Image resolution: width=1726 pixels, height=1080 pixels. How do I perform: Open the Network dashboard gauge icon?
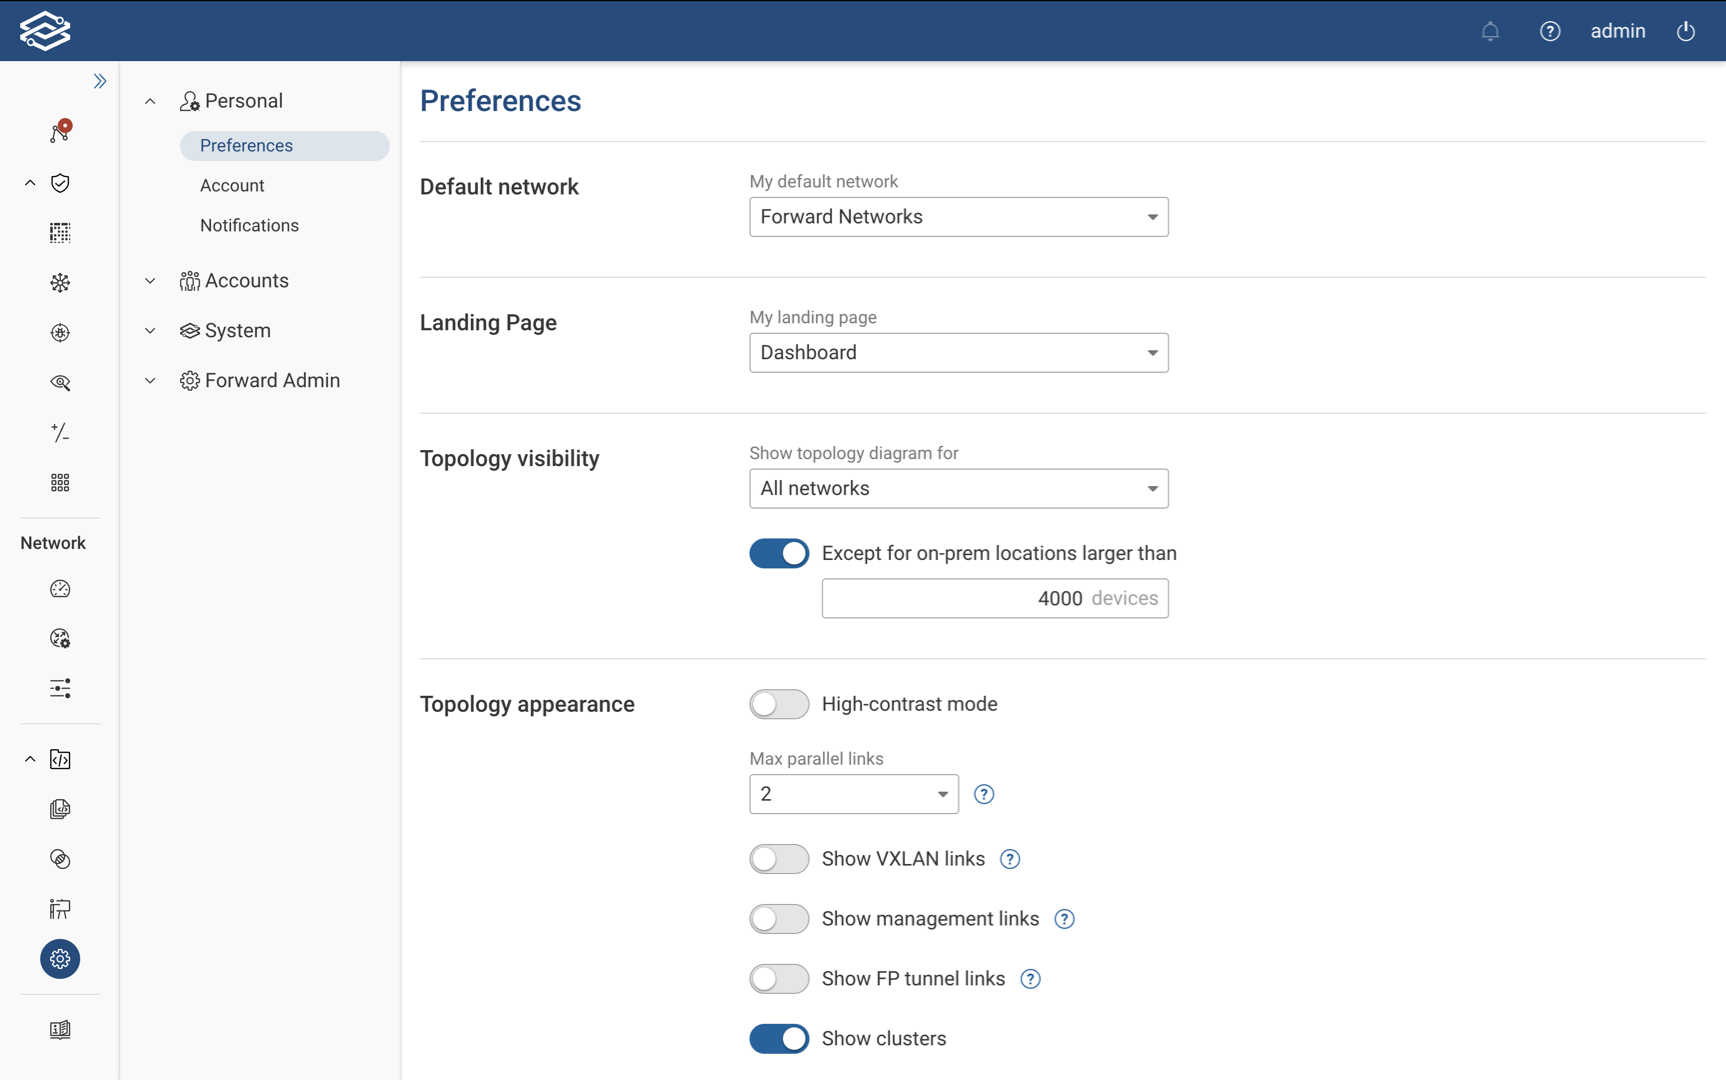click(60, 589)
